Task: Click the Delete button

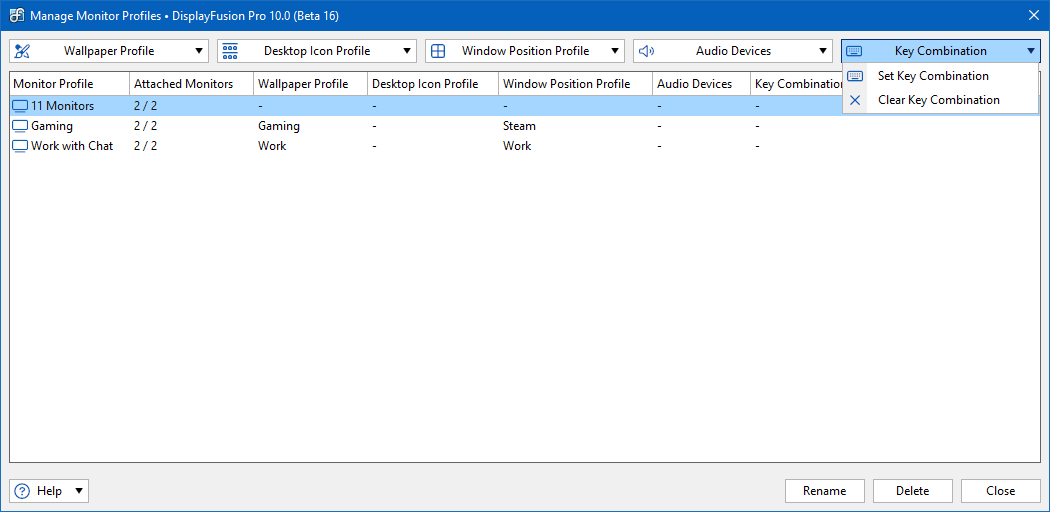Action: [x=912, y=491]
